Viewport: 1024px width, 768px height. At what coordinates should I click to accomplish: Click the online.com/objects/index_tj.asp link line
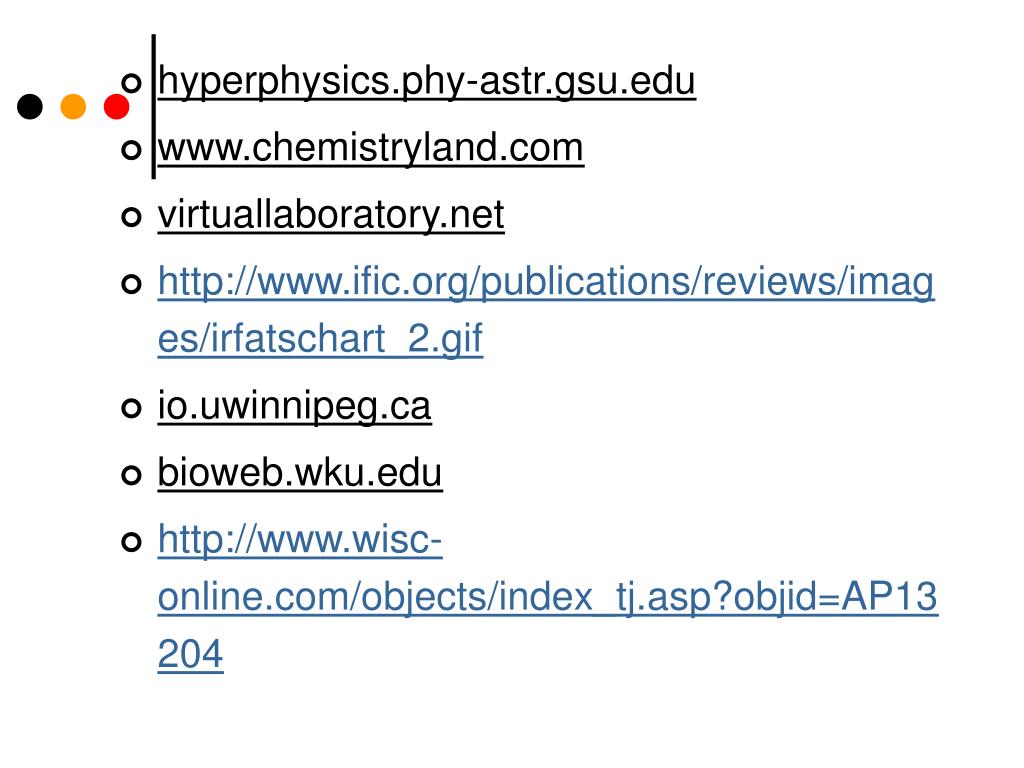548,596
